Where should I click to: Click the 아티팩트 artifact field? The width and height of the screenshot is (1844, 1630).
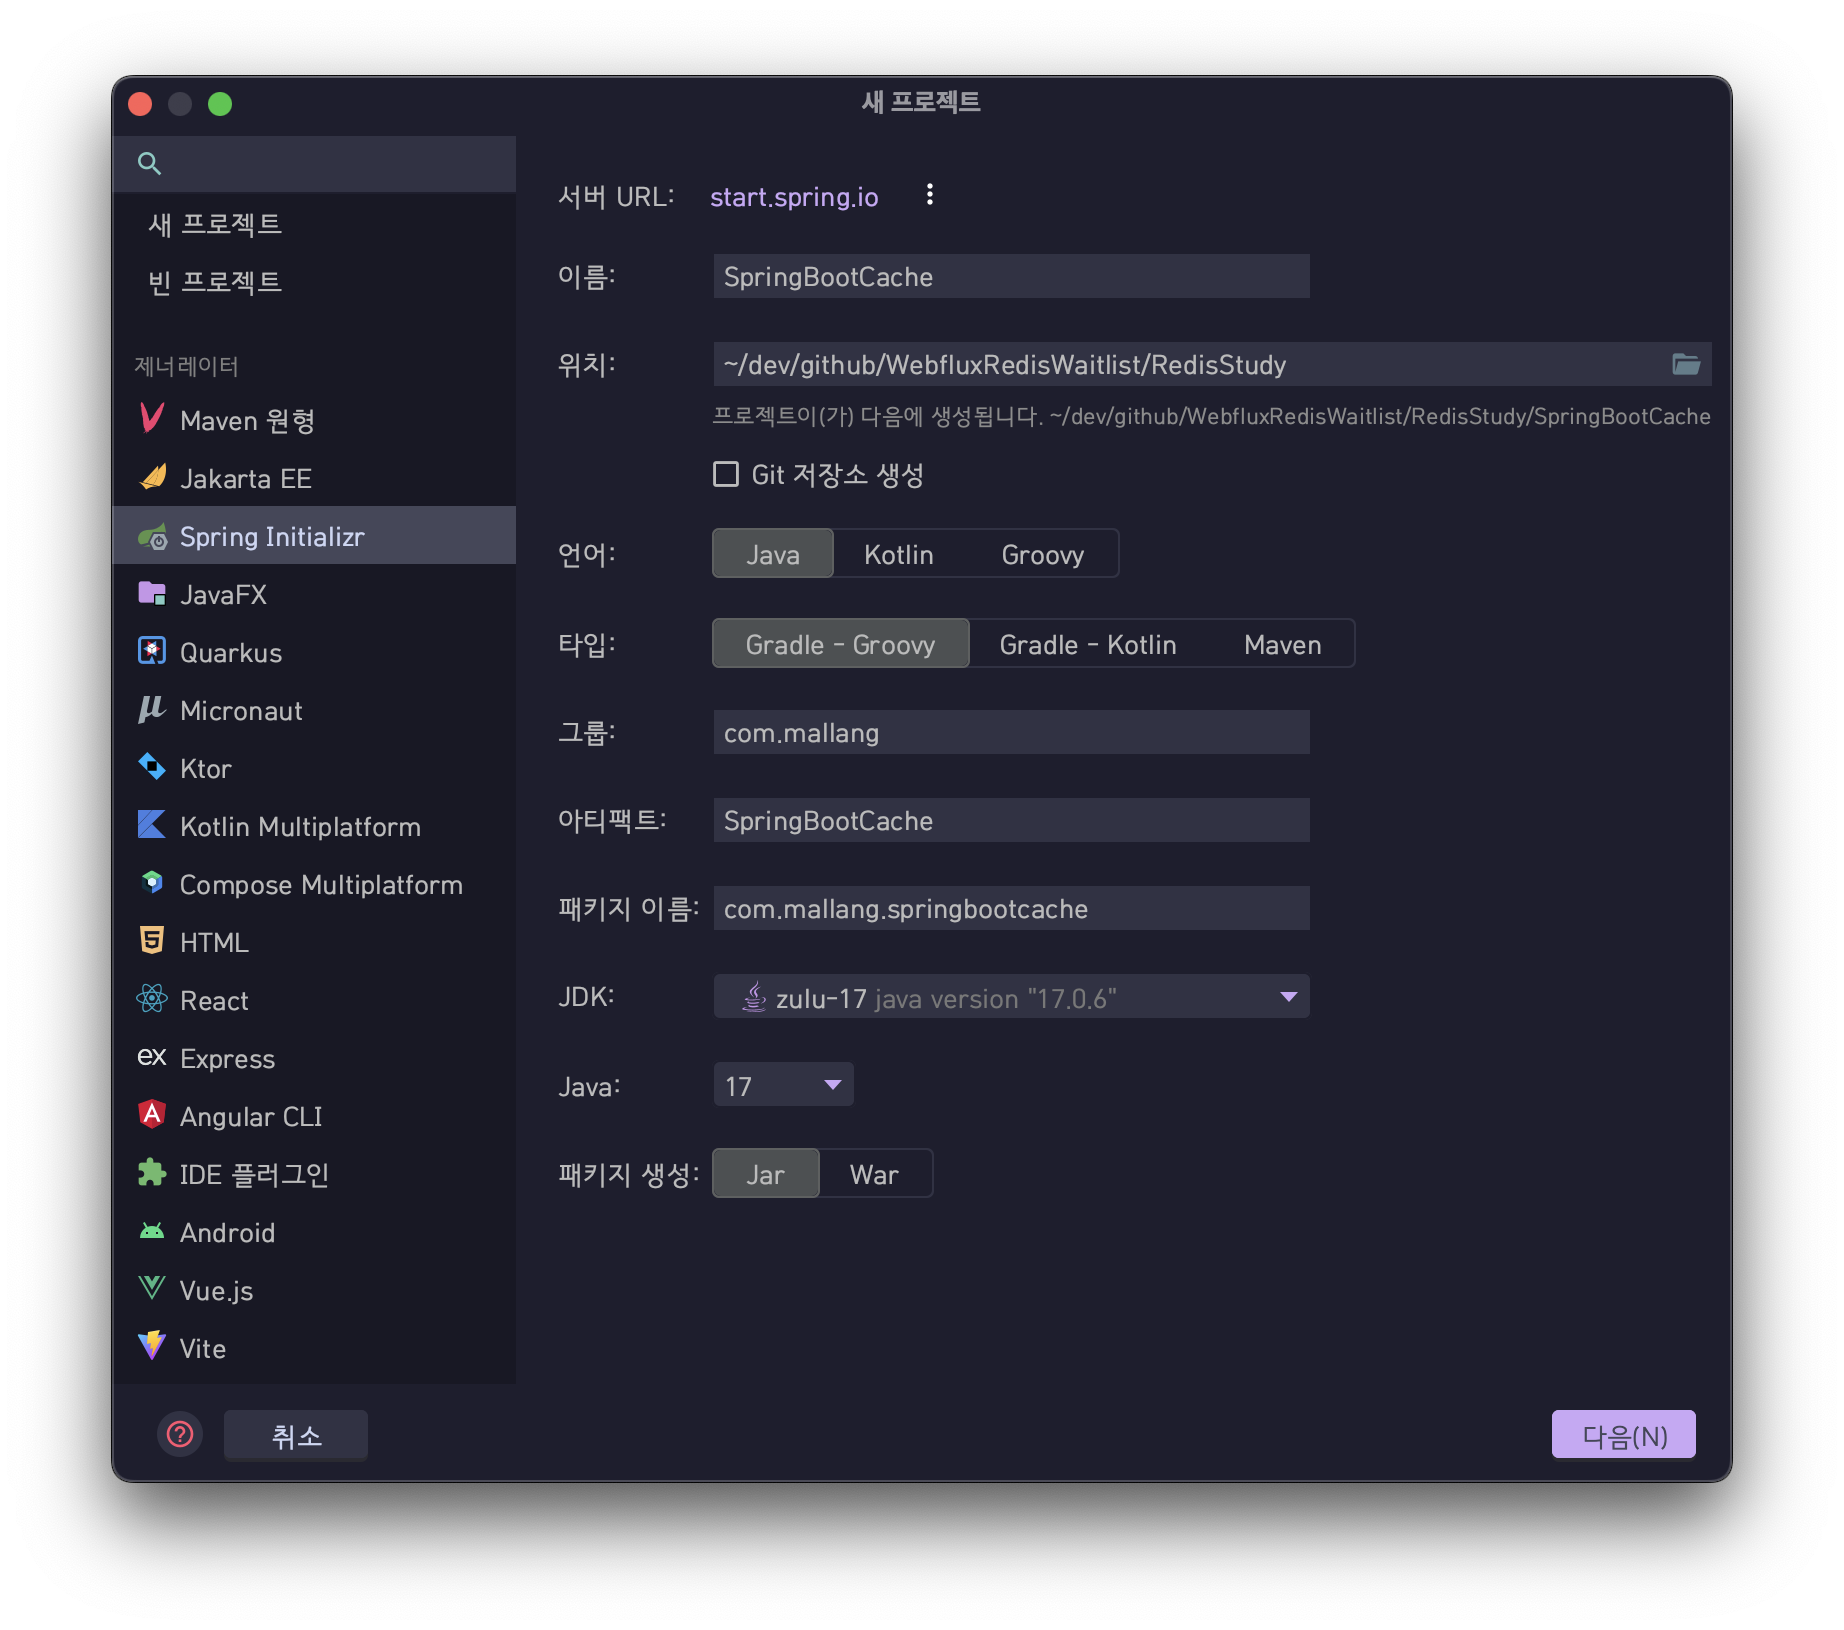coord(1012,820)
